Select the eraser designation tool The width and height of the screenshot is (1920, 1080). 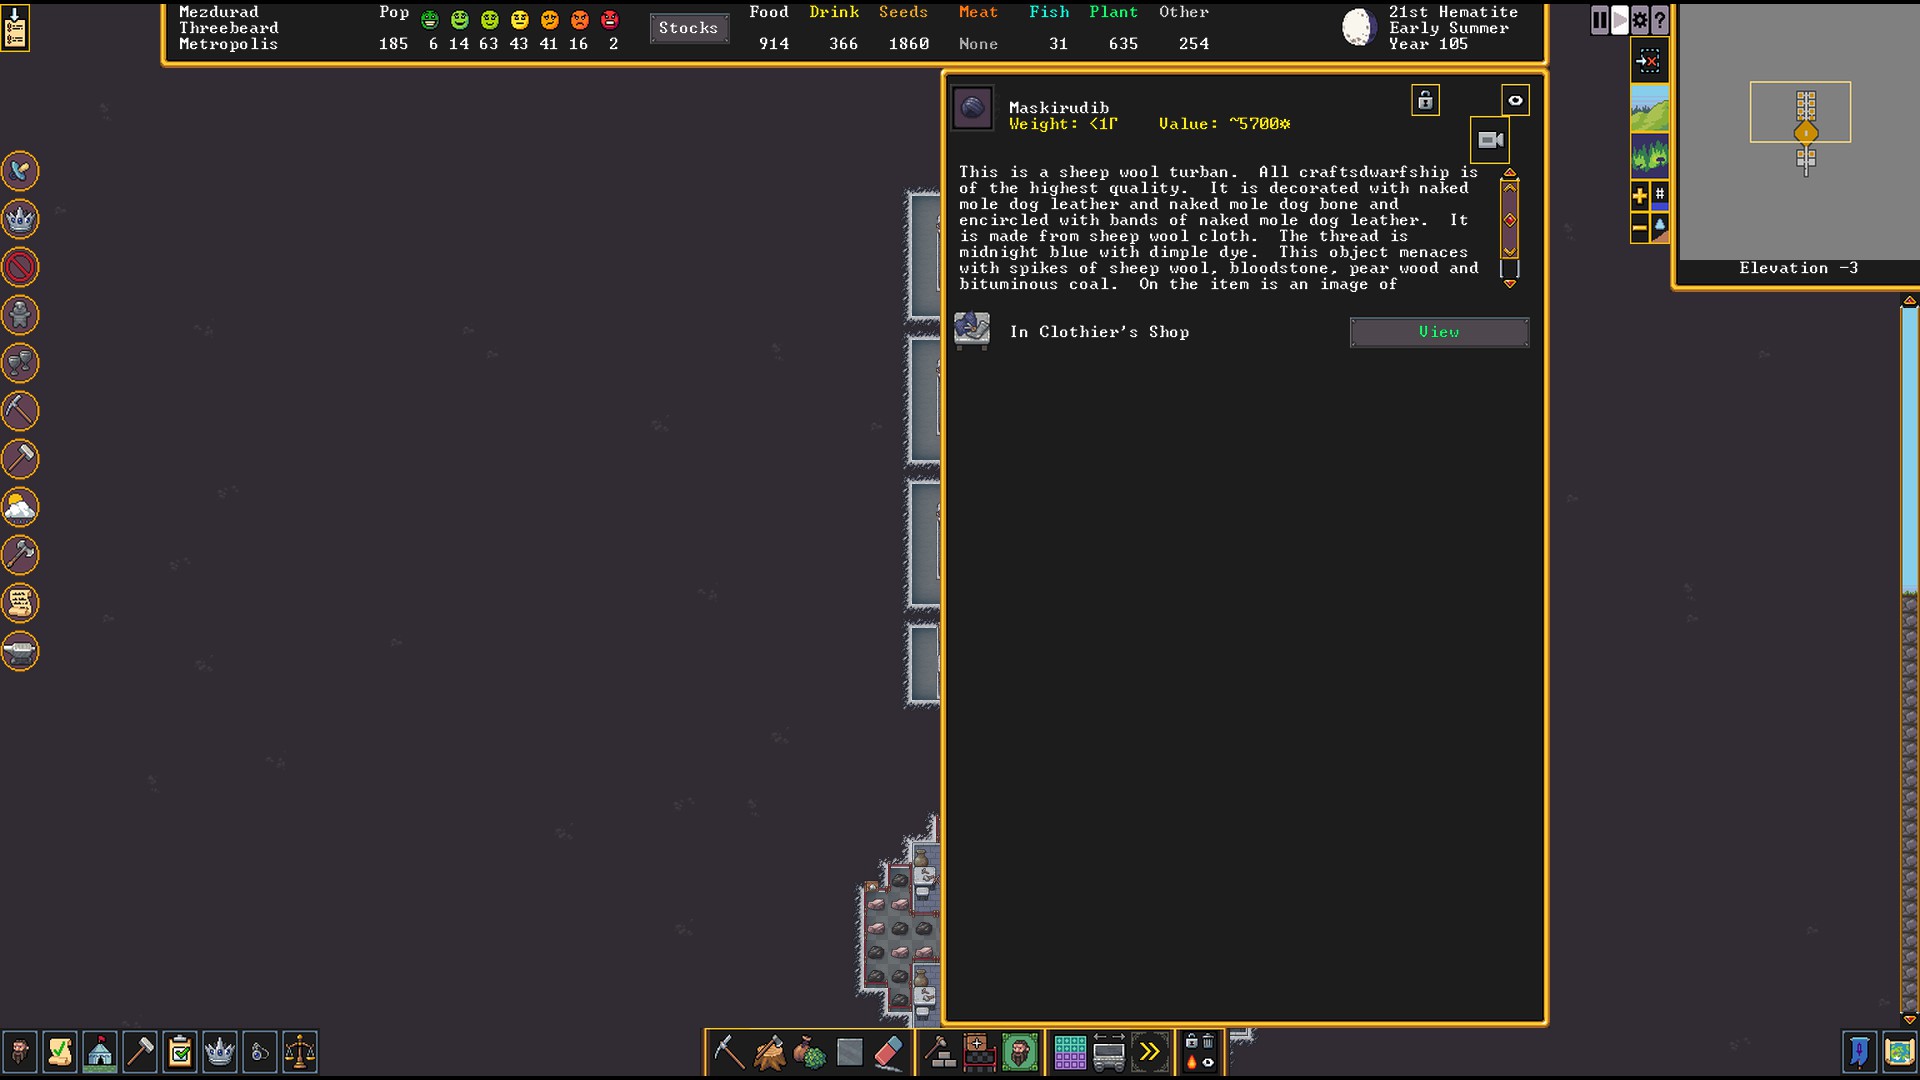point(889,1053)
